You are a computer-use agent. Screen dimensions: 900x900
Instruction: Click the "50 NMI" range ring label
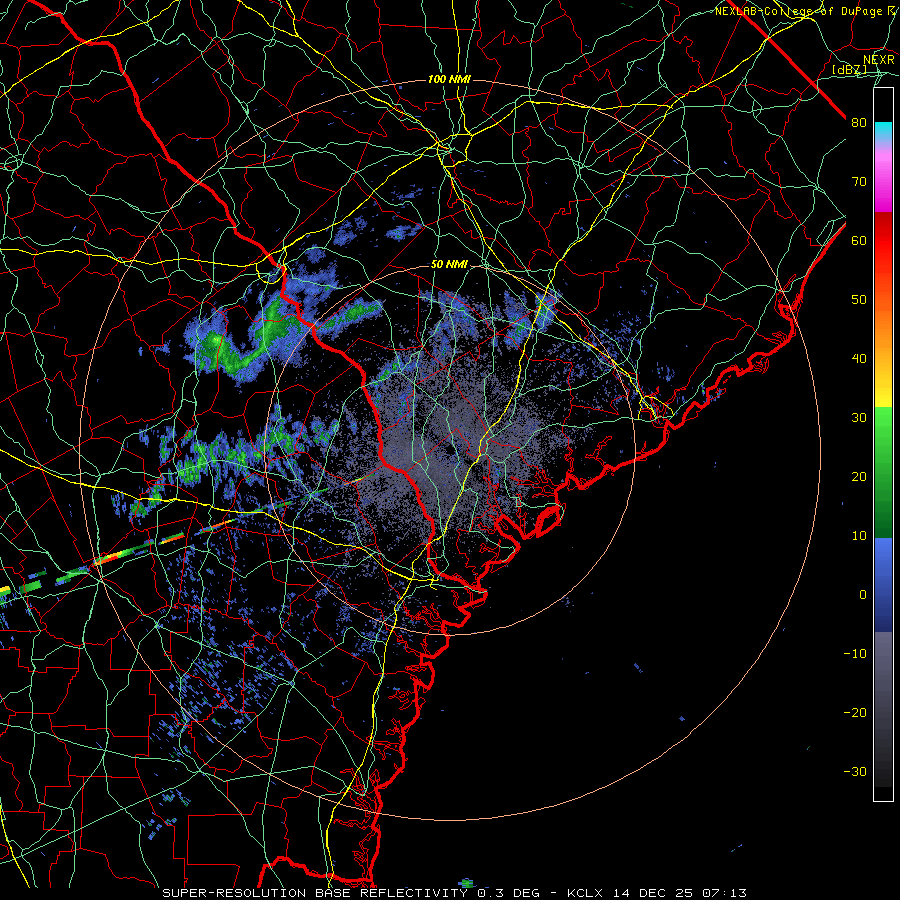tap(449, 265)
